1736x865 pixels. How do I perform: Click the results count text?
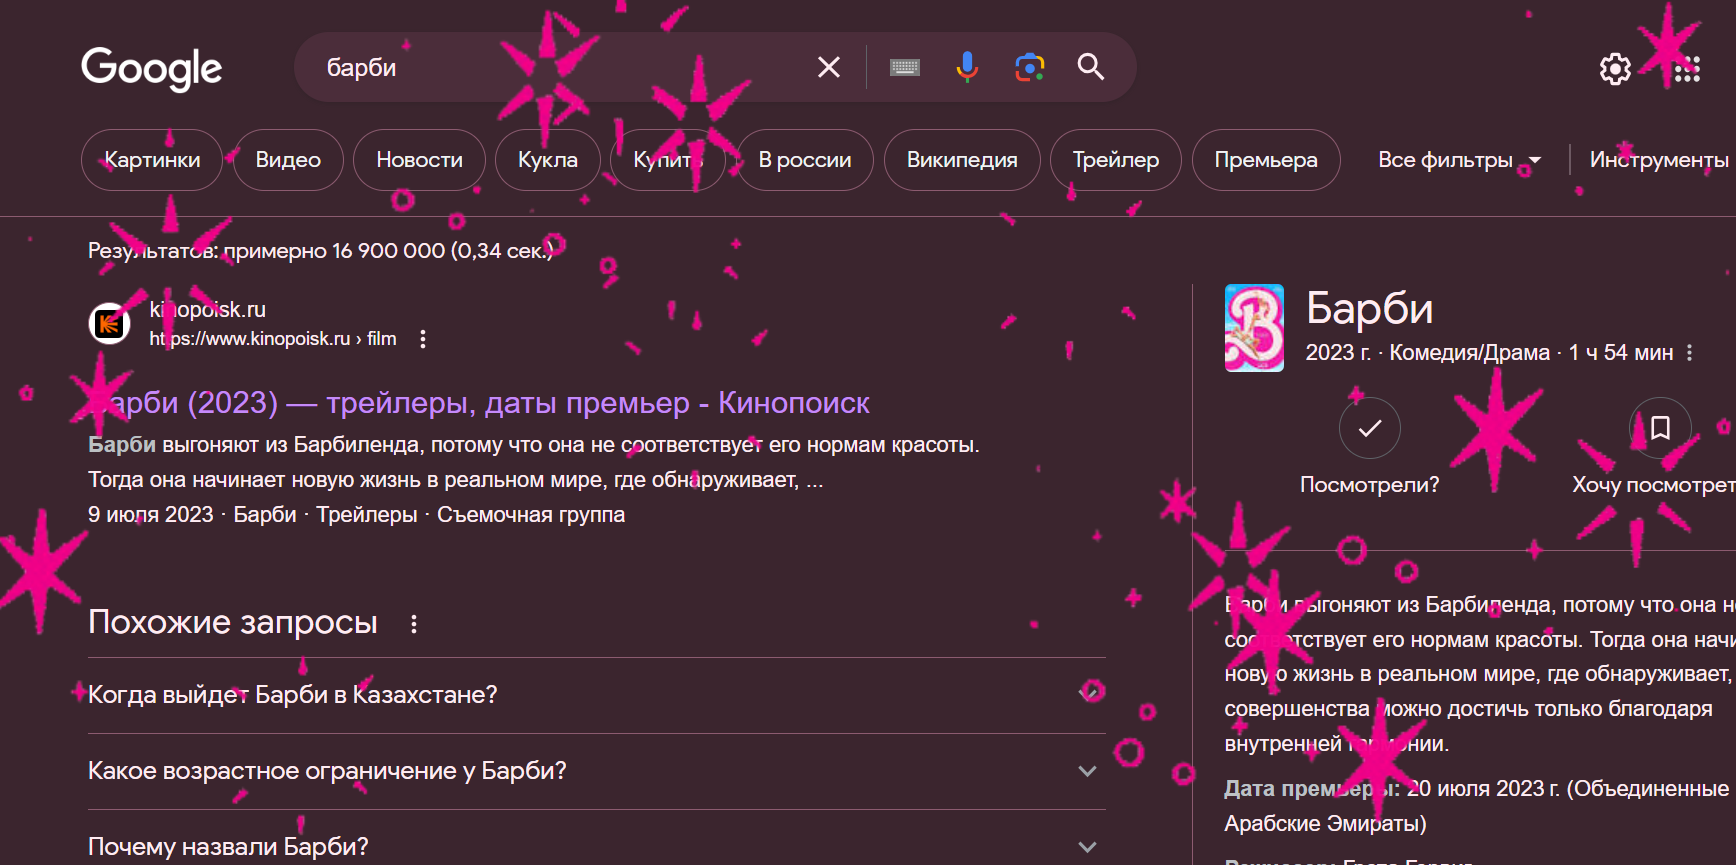click(320, 251)
